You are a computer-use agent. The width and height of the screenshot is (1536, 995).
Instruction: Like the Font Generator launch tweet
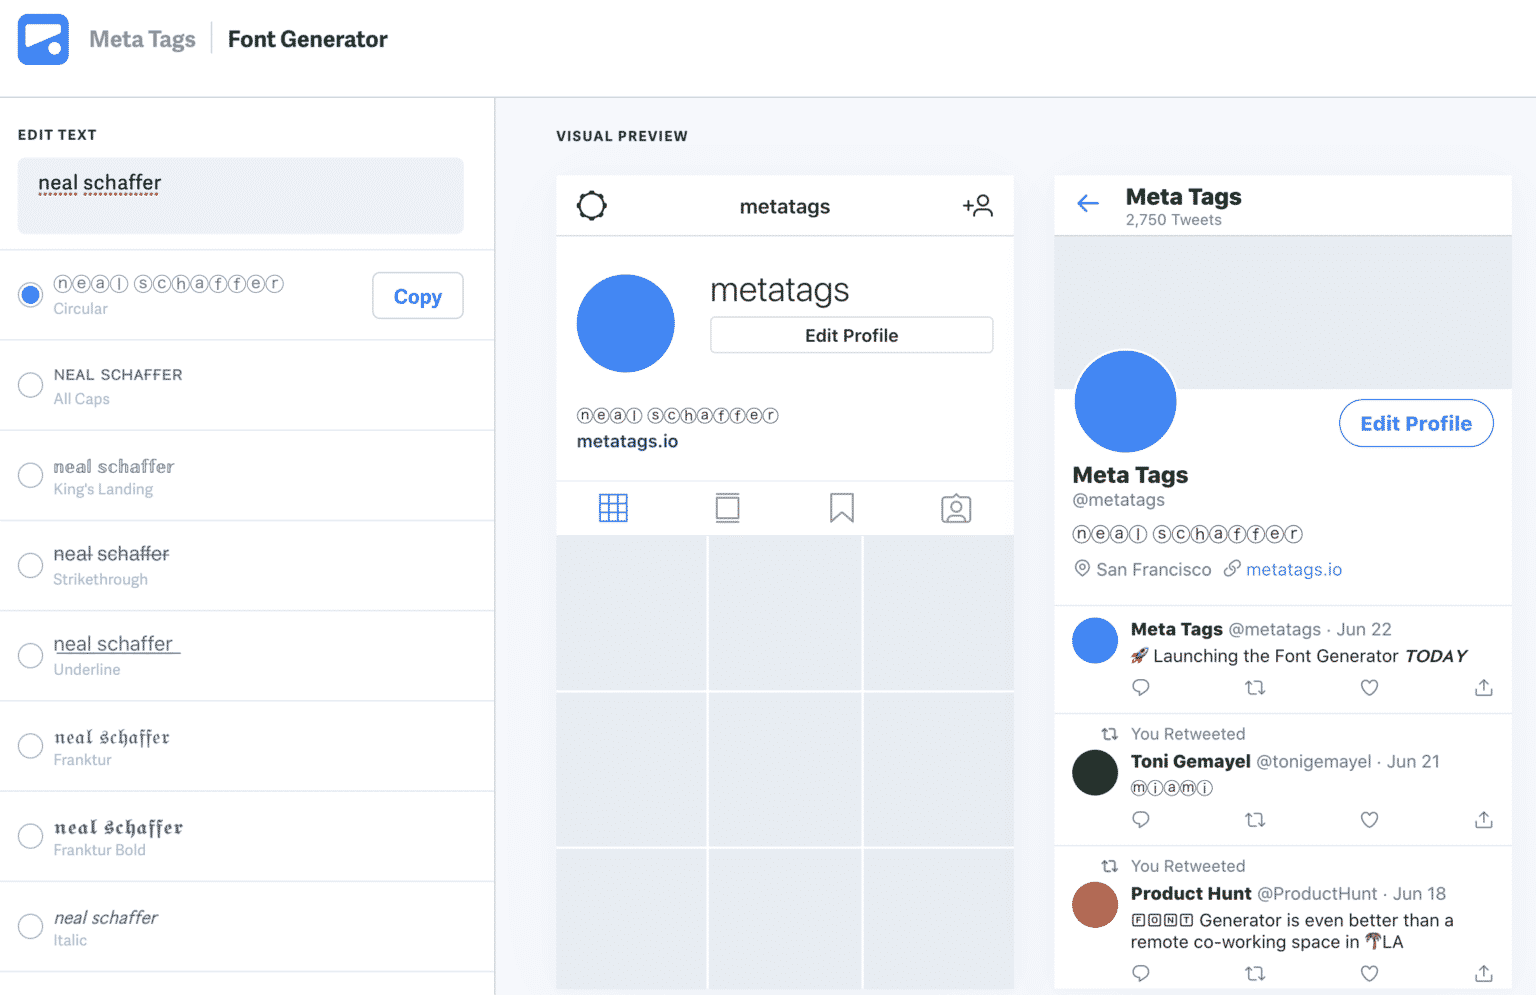pyautogui.click(x=1369, y=688)
